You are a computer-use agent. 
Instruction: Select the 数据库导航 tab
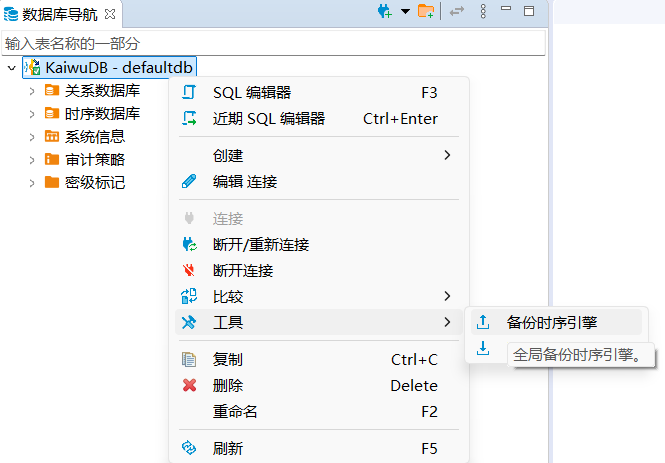60,14
